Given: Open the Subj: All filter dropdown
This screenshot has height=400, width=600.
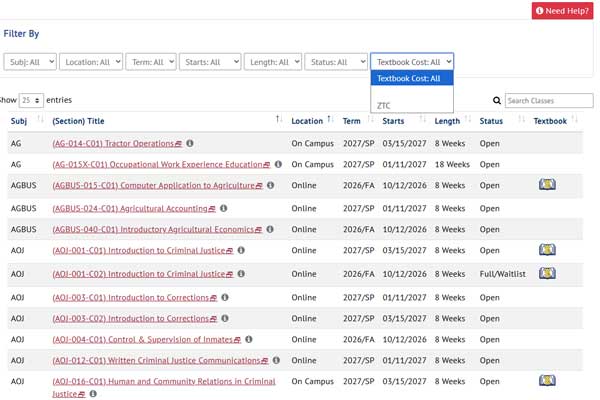Looking at the screenshot, I should [30, 62].
